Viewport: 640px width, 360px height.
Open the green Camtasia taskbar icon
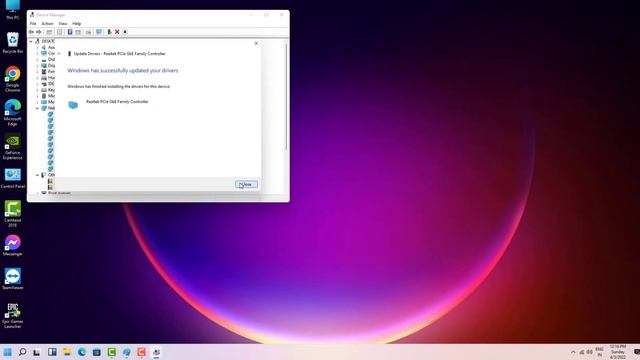click(x=111, y=352)
